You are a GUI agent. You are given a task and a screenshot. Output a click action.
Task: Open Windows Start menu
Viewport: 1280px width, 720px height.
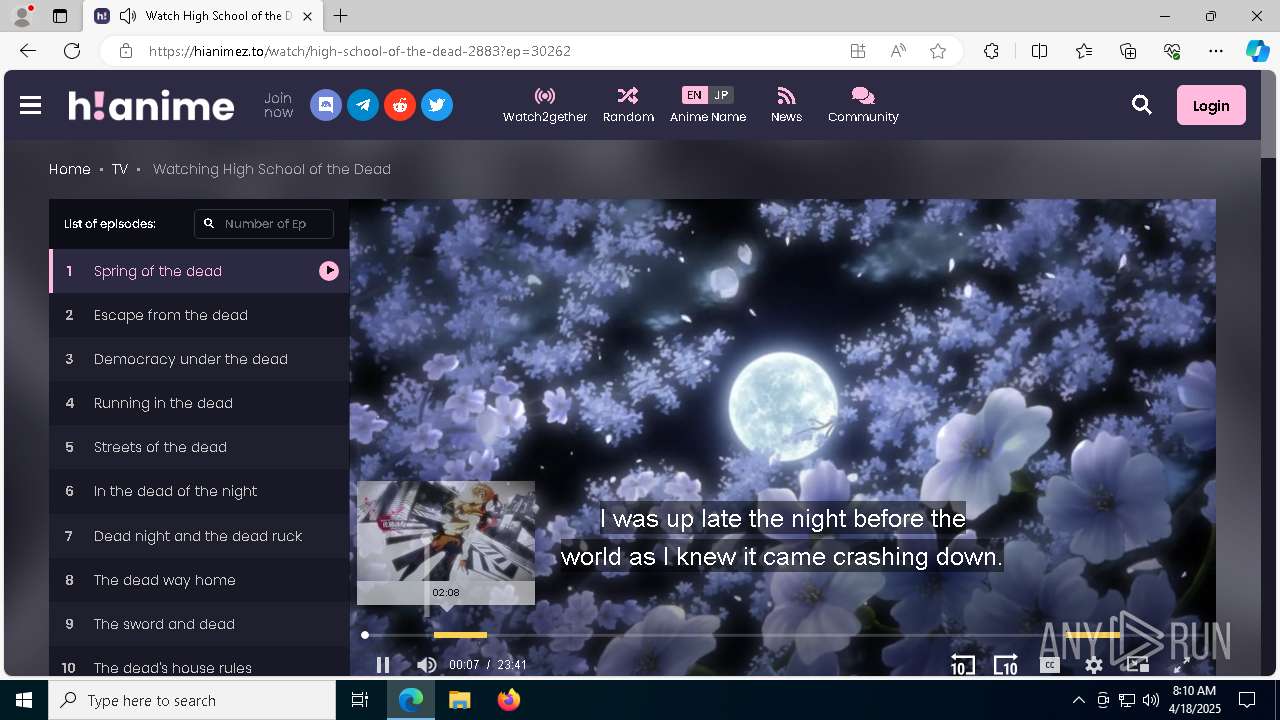coord(24,700)
